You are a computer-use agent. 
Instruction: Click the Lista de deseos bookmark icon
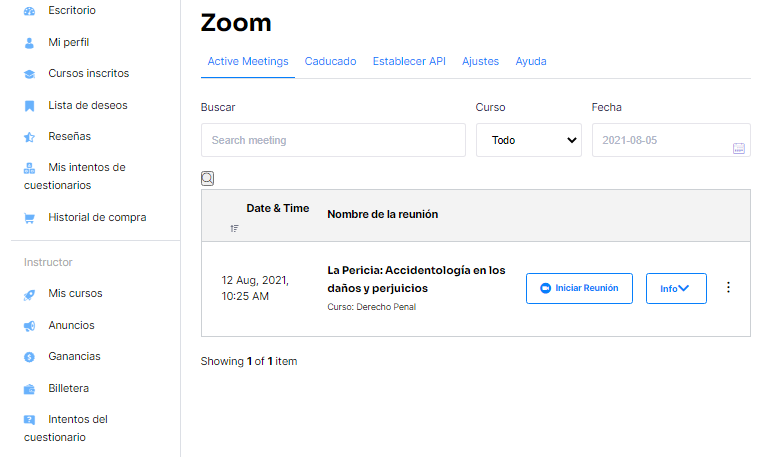[x=29, y=106]
